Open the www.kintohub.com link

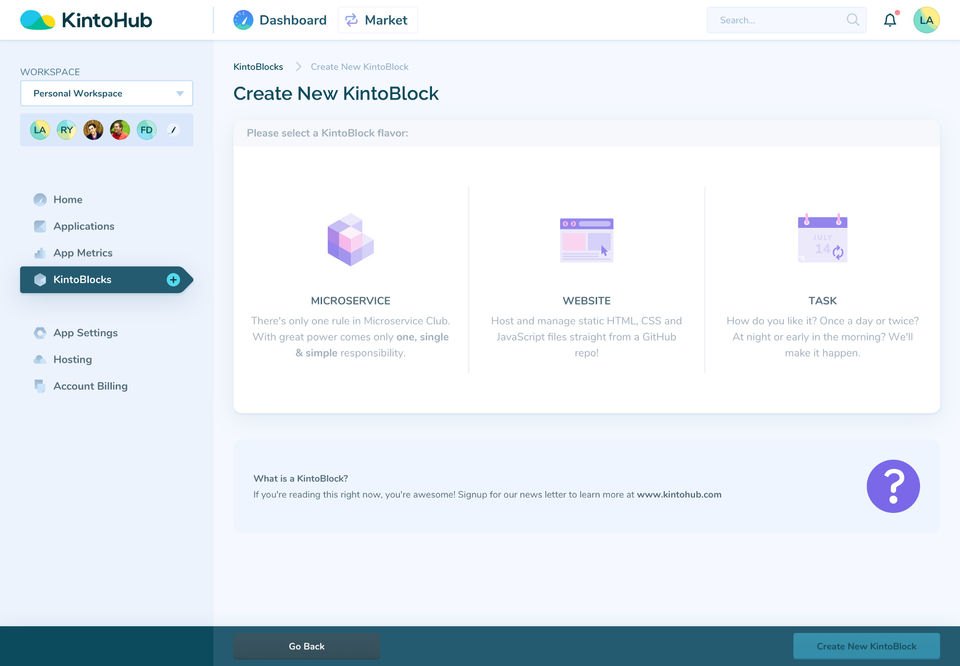coord(679,495)
